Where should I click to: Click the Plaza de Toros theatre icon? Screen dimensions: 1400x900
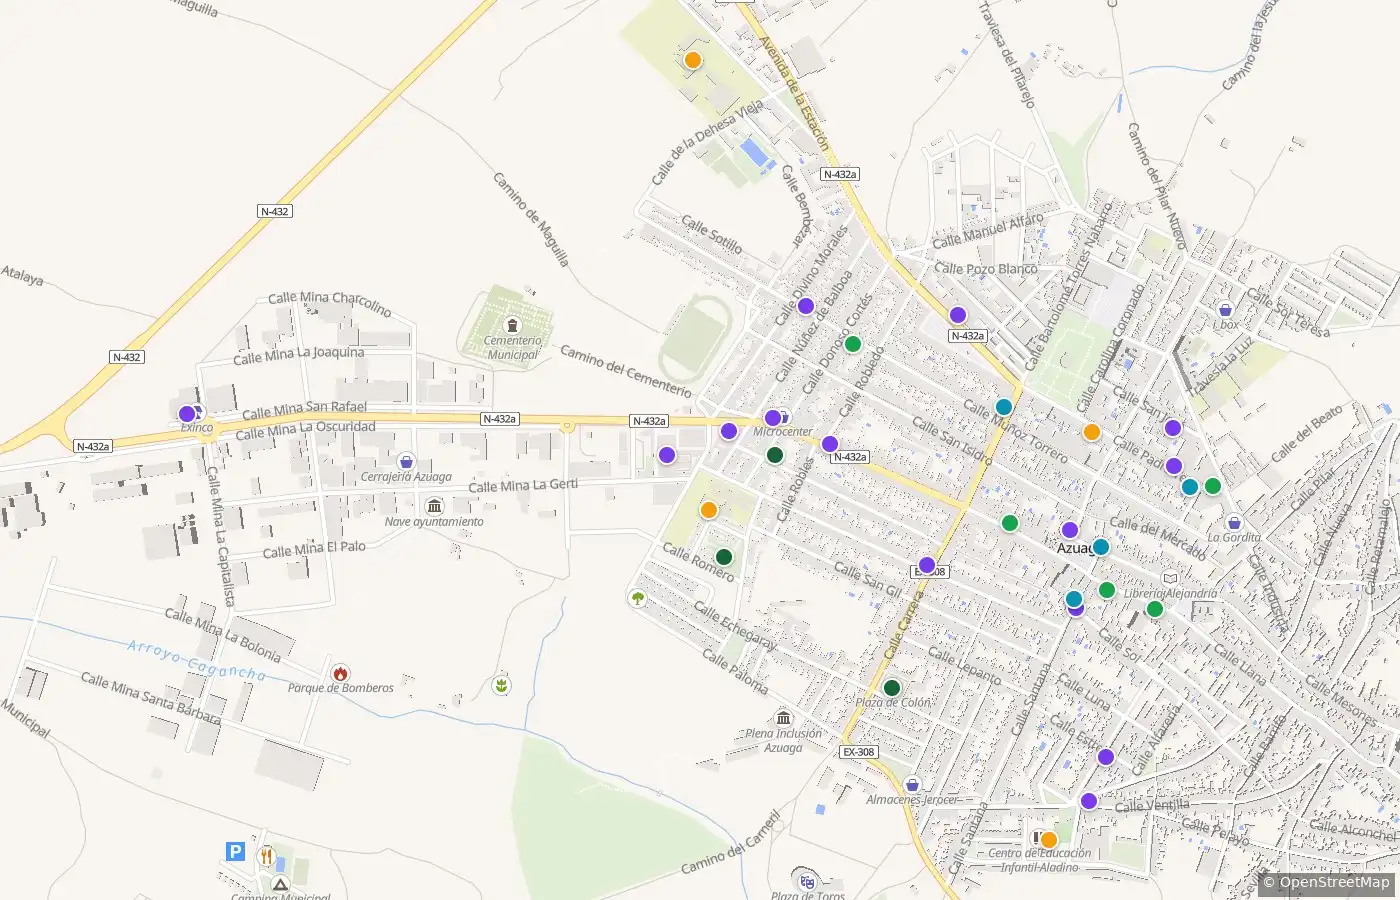coord(807,881)
